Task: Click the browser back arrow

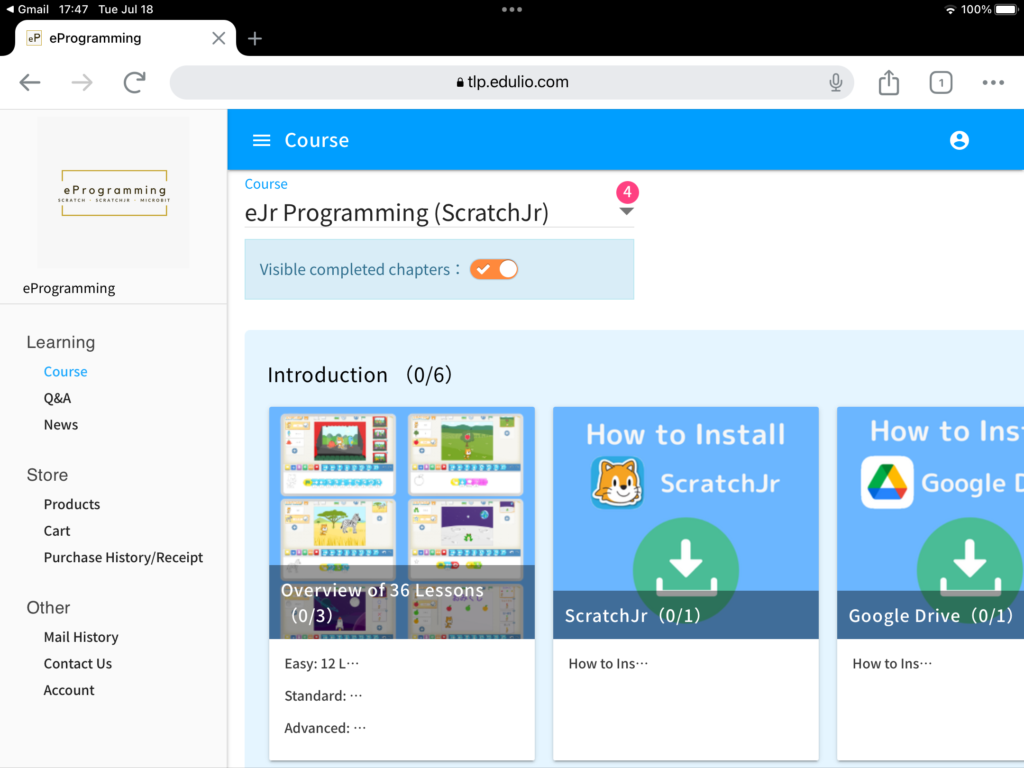Action: click(29, 82)
